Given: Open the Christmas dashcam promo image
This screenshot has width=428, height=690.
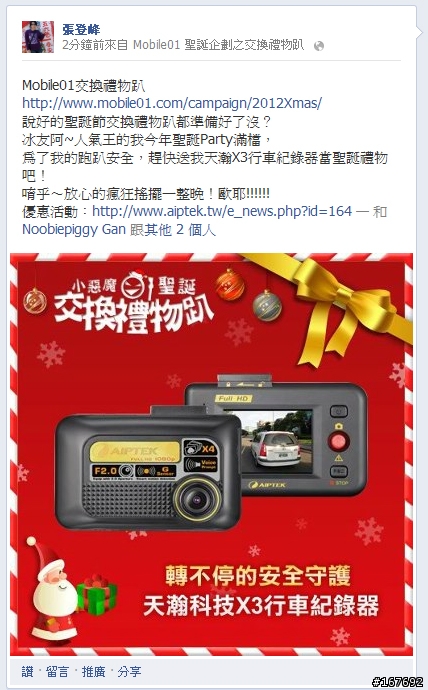Looking at the screenshot, I should tap(212, 454).
